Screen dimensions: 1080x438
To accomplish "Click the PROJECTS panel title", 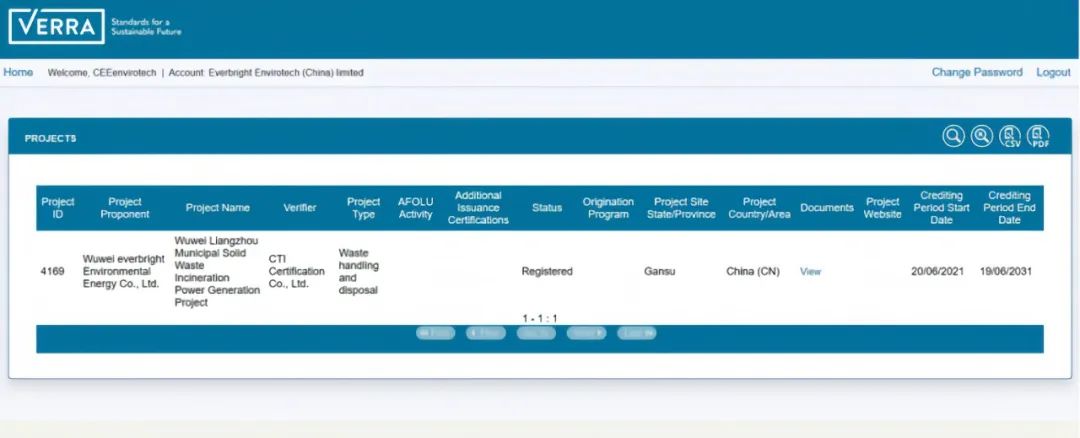I will point(50,138).
